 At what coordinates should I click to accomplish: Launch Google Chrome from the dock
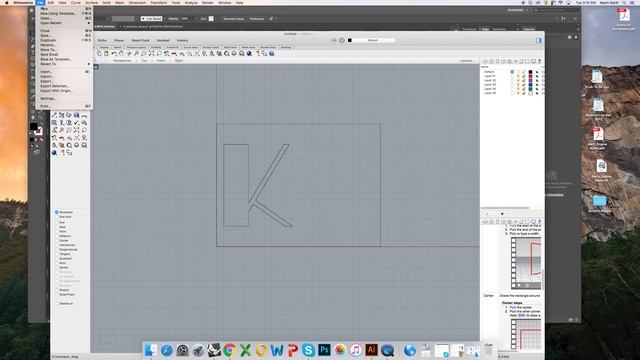pyautogui.click(x=229, y=350)
